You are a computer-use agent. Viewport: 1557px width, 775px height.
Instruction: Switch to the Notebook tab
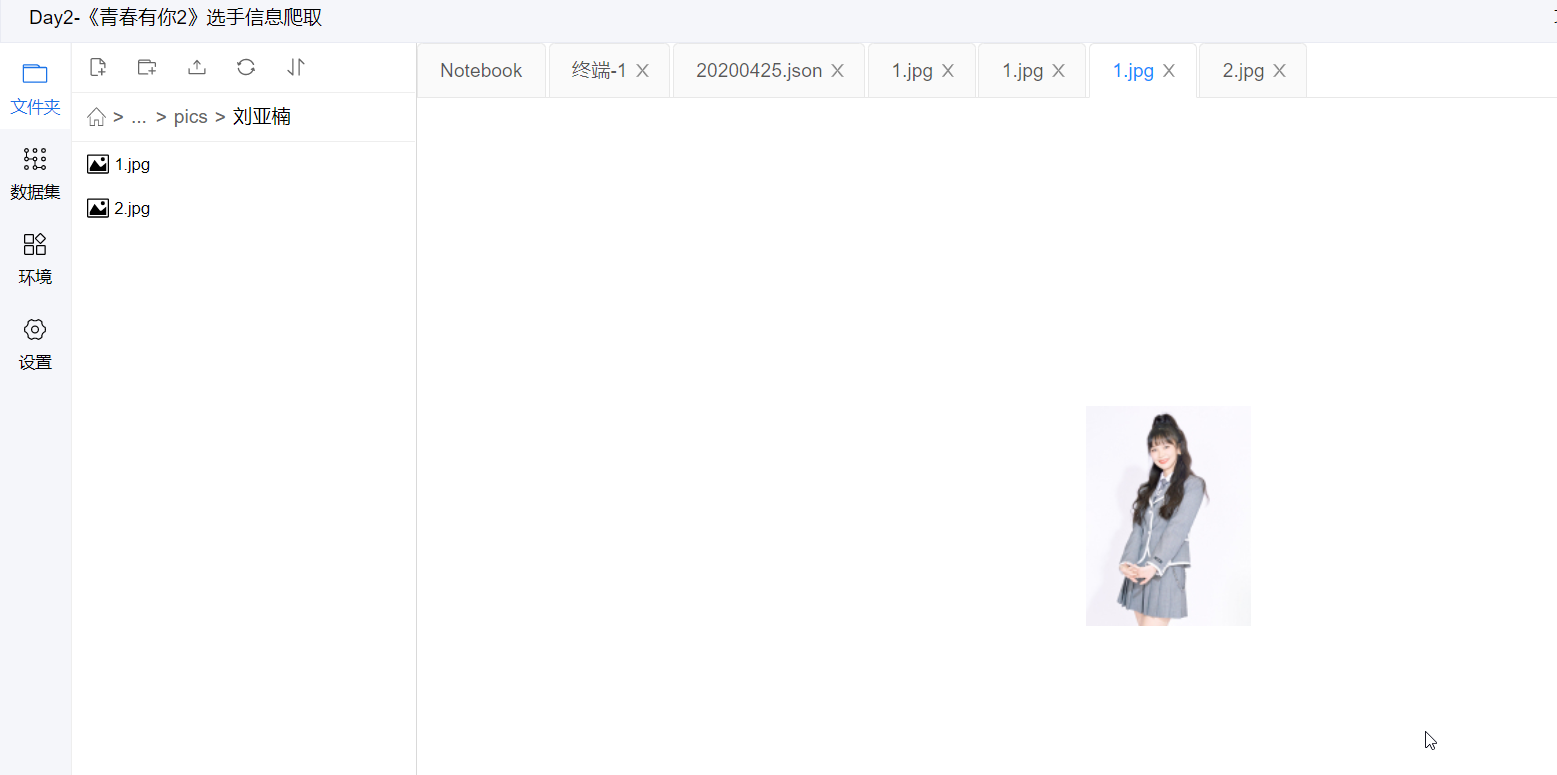pyautogui.click(x=481, y=70)
